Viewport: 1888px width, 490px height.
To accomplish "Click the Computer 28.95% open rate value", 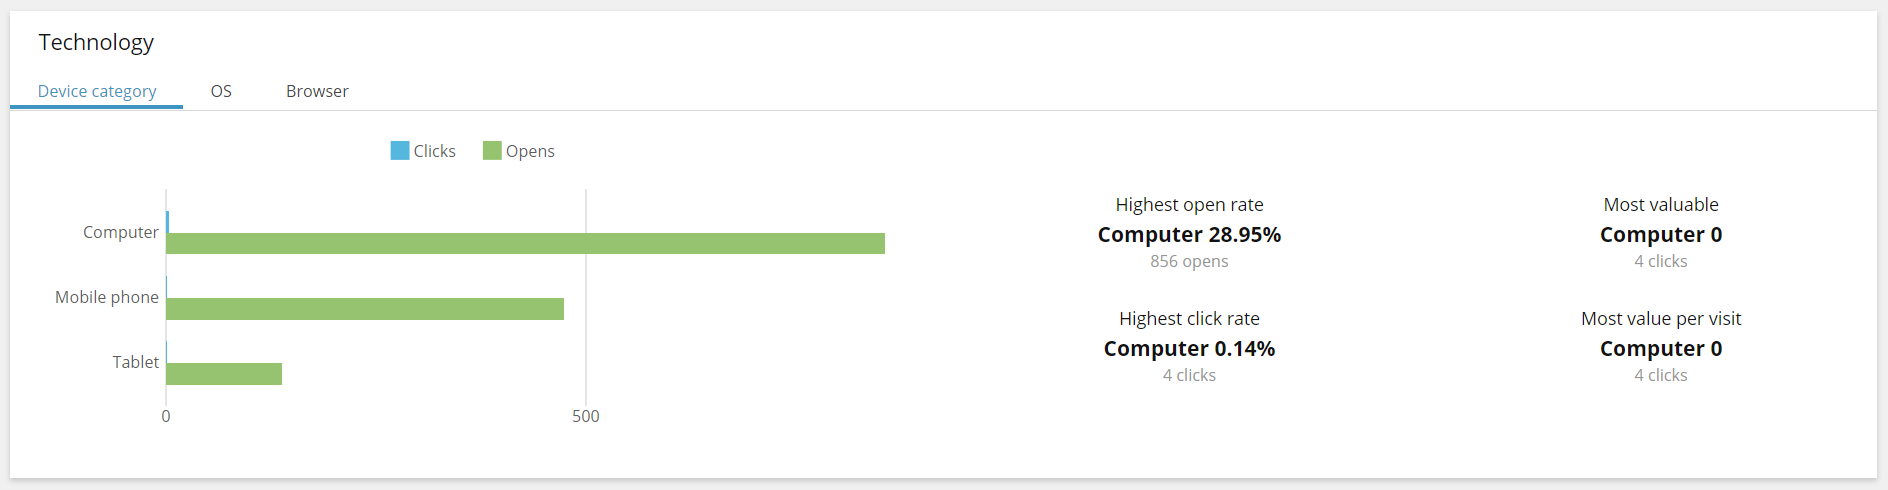I will (x=1189, y=235).
